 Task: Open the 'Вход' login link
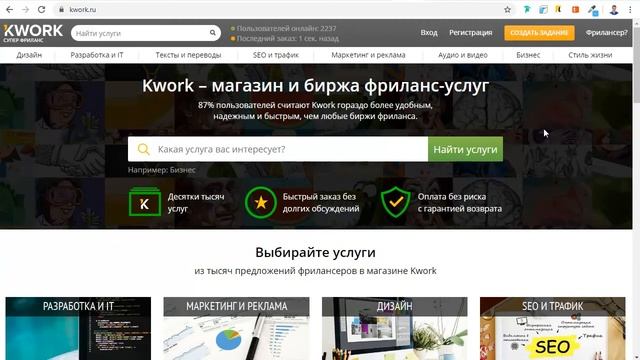pos(429,33)
